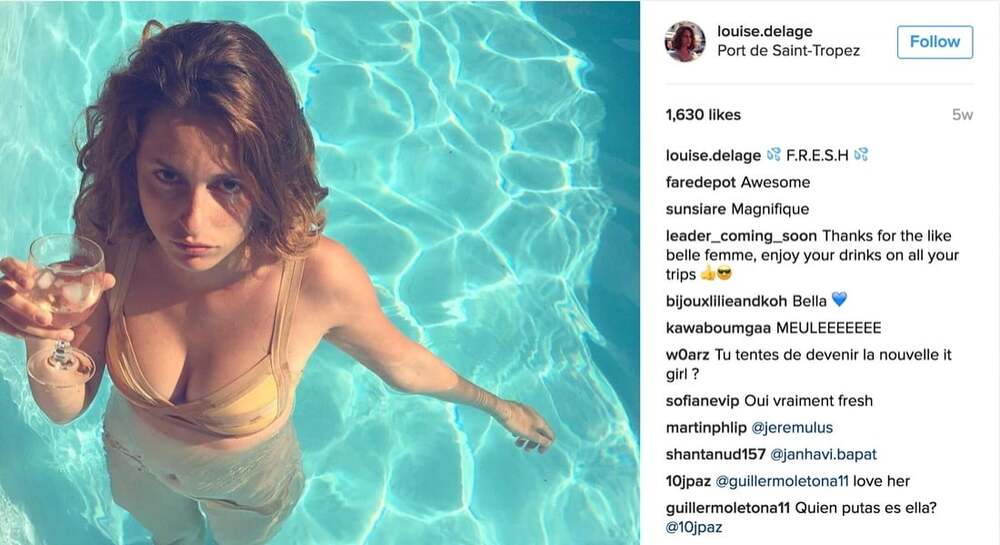Follow the @jeremulus mention link
Image resolution: width=1000 pixels, height=545 pixels.
pyautogui.click(x=792, y=428)
